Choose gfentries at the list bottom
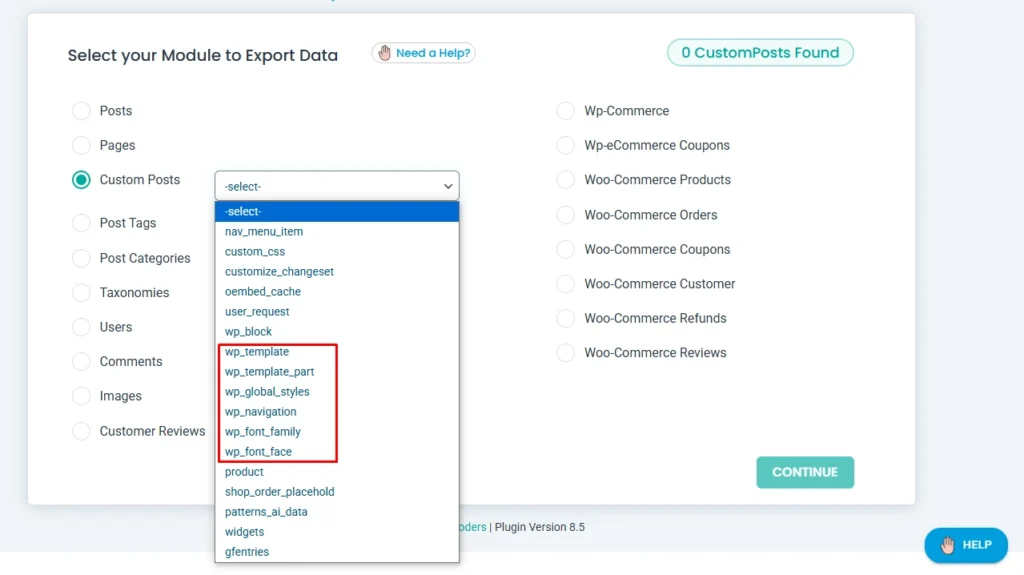Image resolution: width=1024 pixels, height=575 pixels. pos(247,552)
